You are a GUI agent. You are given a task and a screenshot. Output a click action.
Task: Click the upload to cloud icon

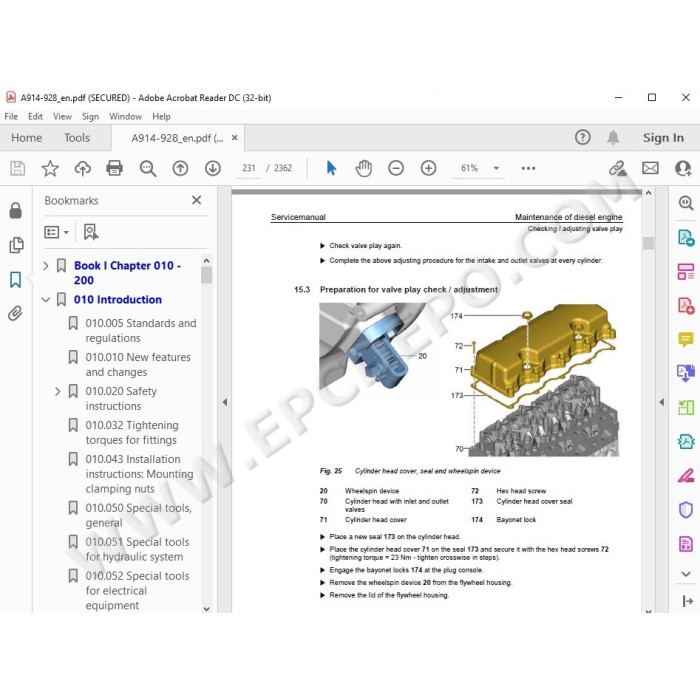[83, 168]
